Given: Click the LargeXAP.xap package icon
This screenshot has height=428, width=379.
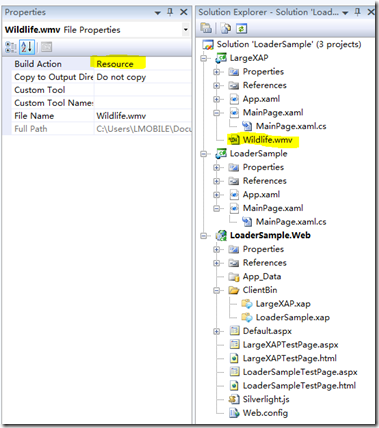Looking at the screenshot, I should (x=247, y=304).
